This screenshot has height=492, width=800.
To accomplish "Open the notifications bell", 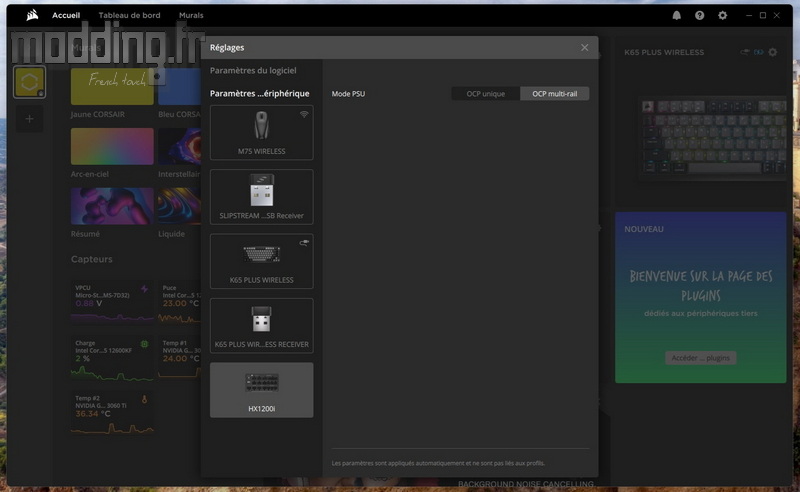I will (677, 15).
